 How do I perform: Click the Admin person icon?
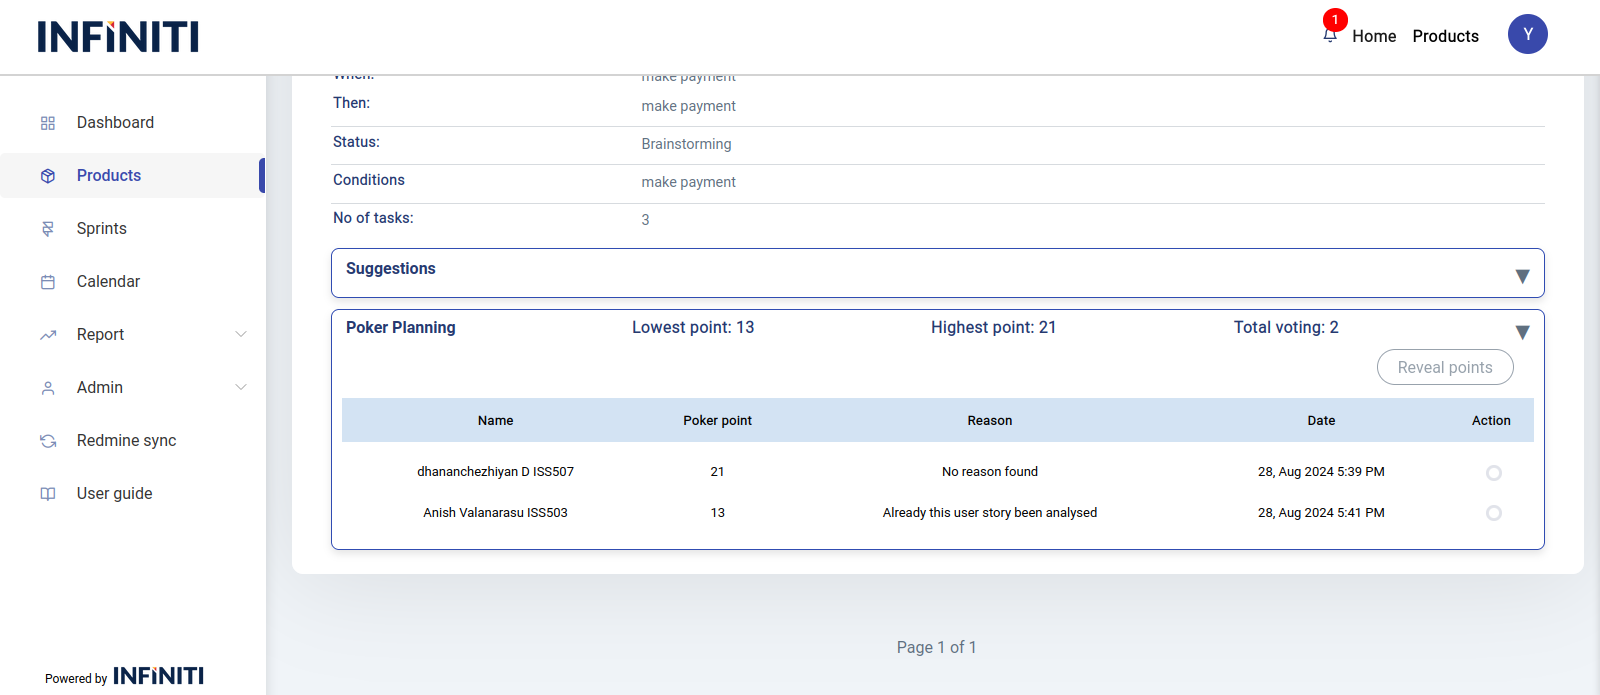tap(48, 388)
